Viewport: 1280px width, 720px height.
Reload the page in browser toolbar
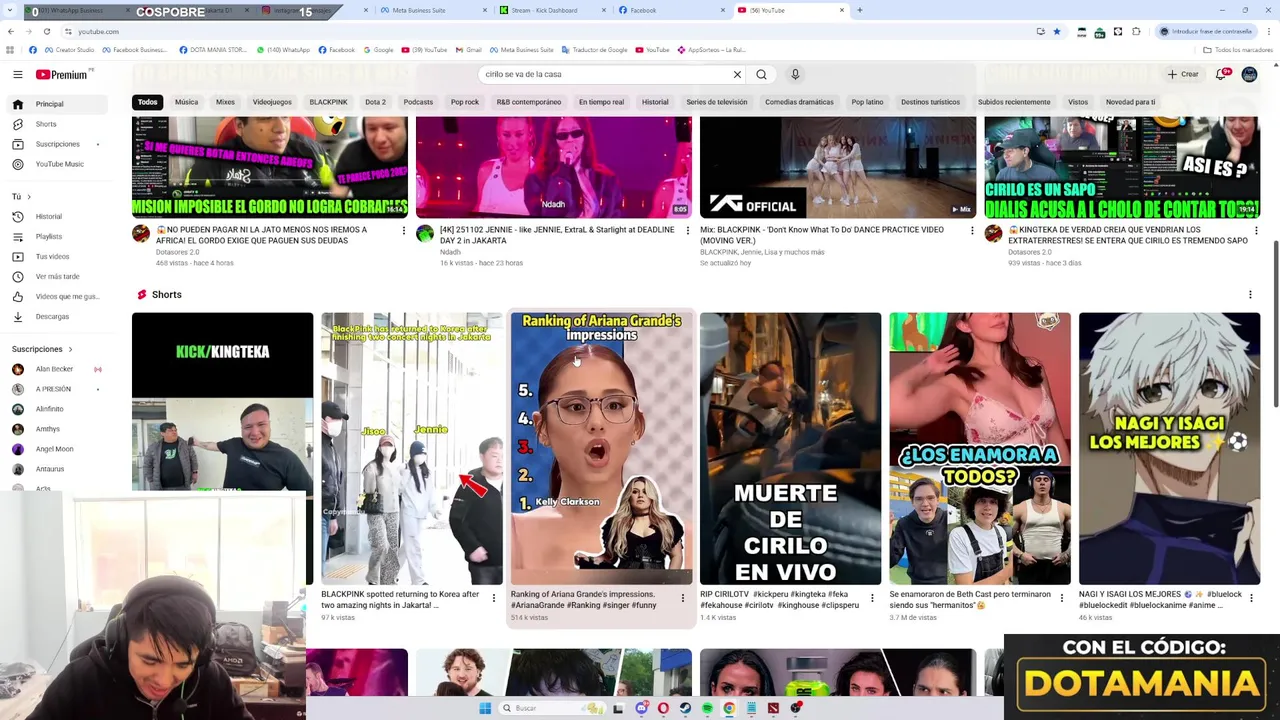[46, 31]
